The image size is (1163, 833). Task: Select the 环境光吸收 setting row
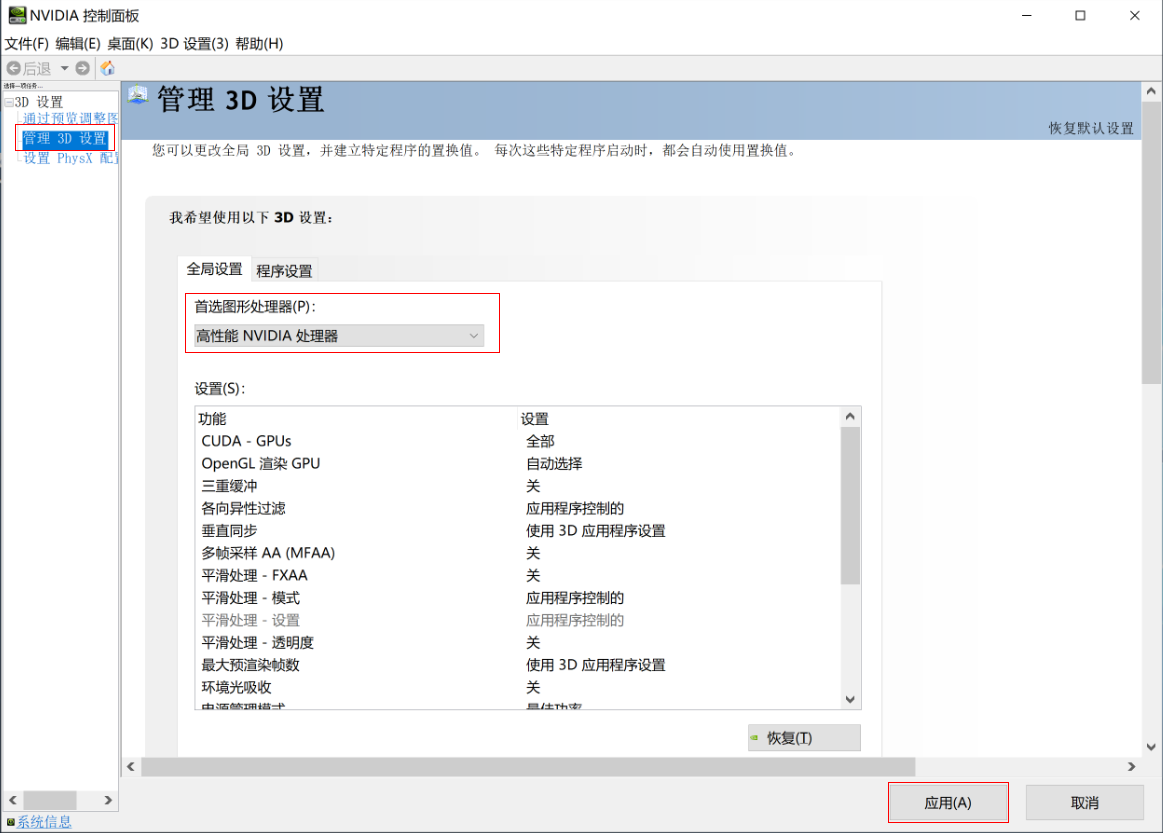click(x=518, y=688)
